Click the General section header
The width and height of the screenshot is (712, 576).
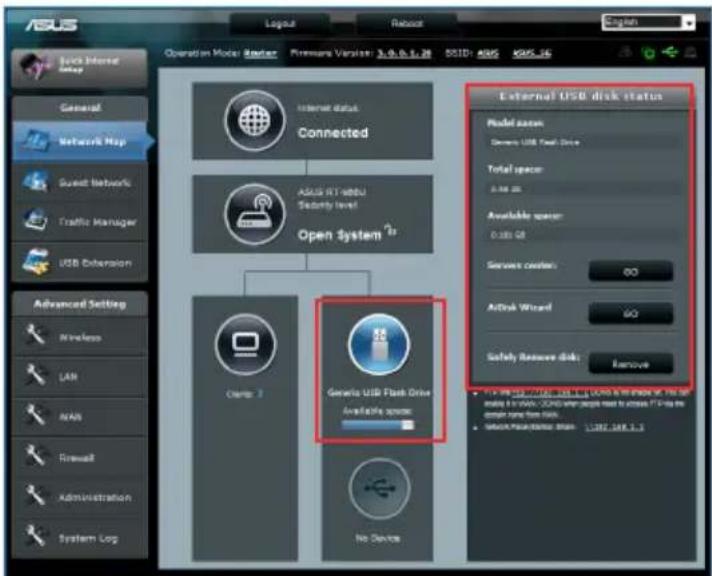pos(80,108)
